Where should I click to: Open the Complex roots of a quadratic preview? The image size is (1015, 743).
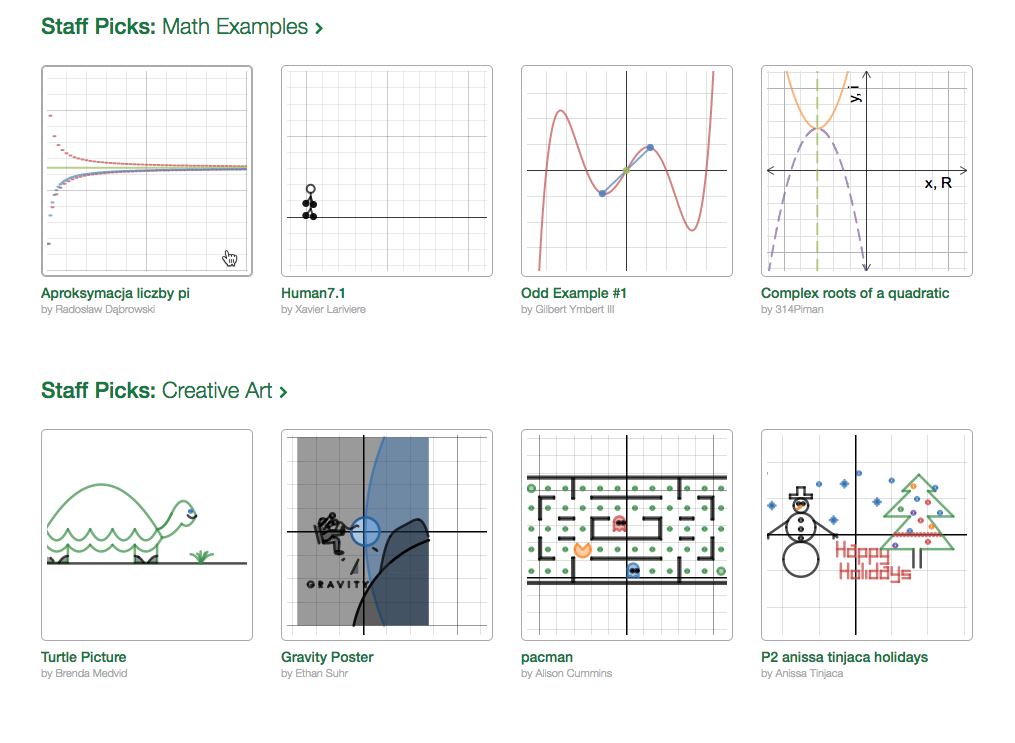867,171
